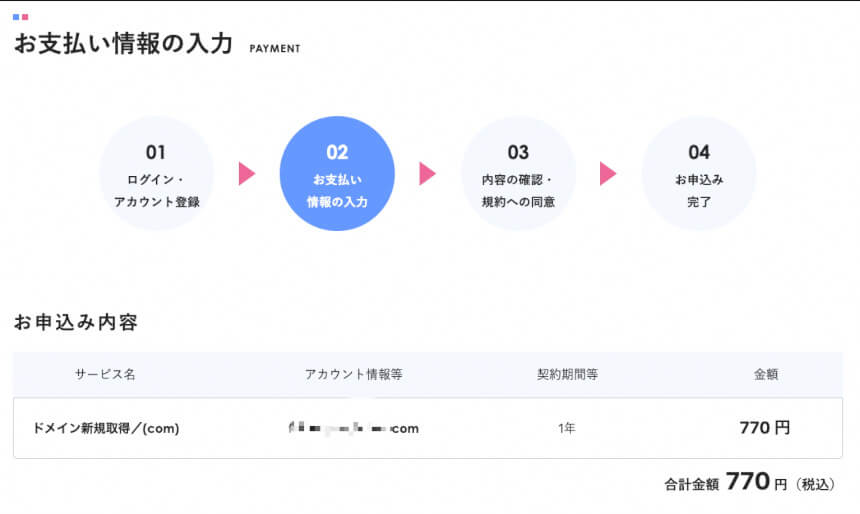Click pink arrow between step 01 and 02

(x=247, y=173)
